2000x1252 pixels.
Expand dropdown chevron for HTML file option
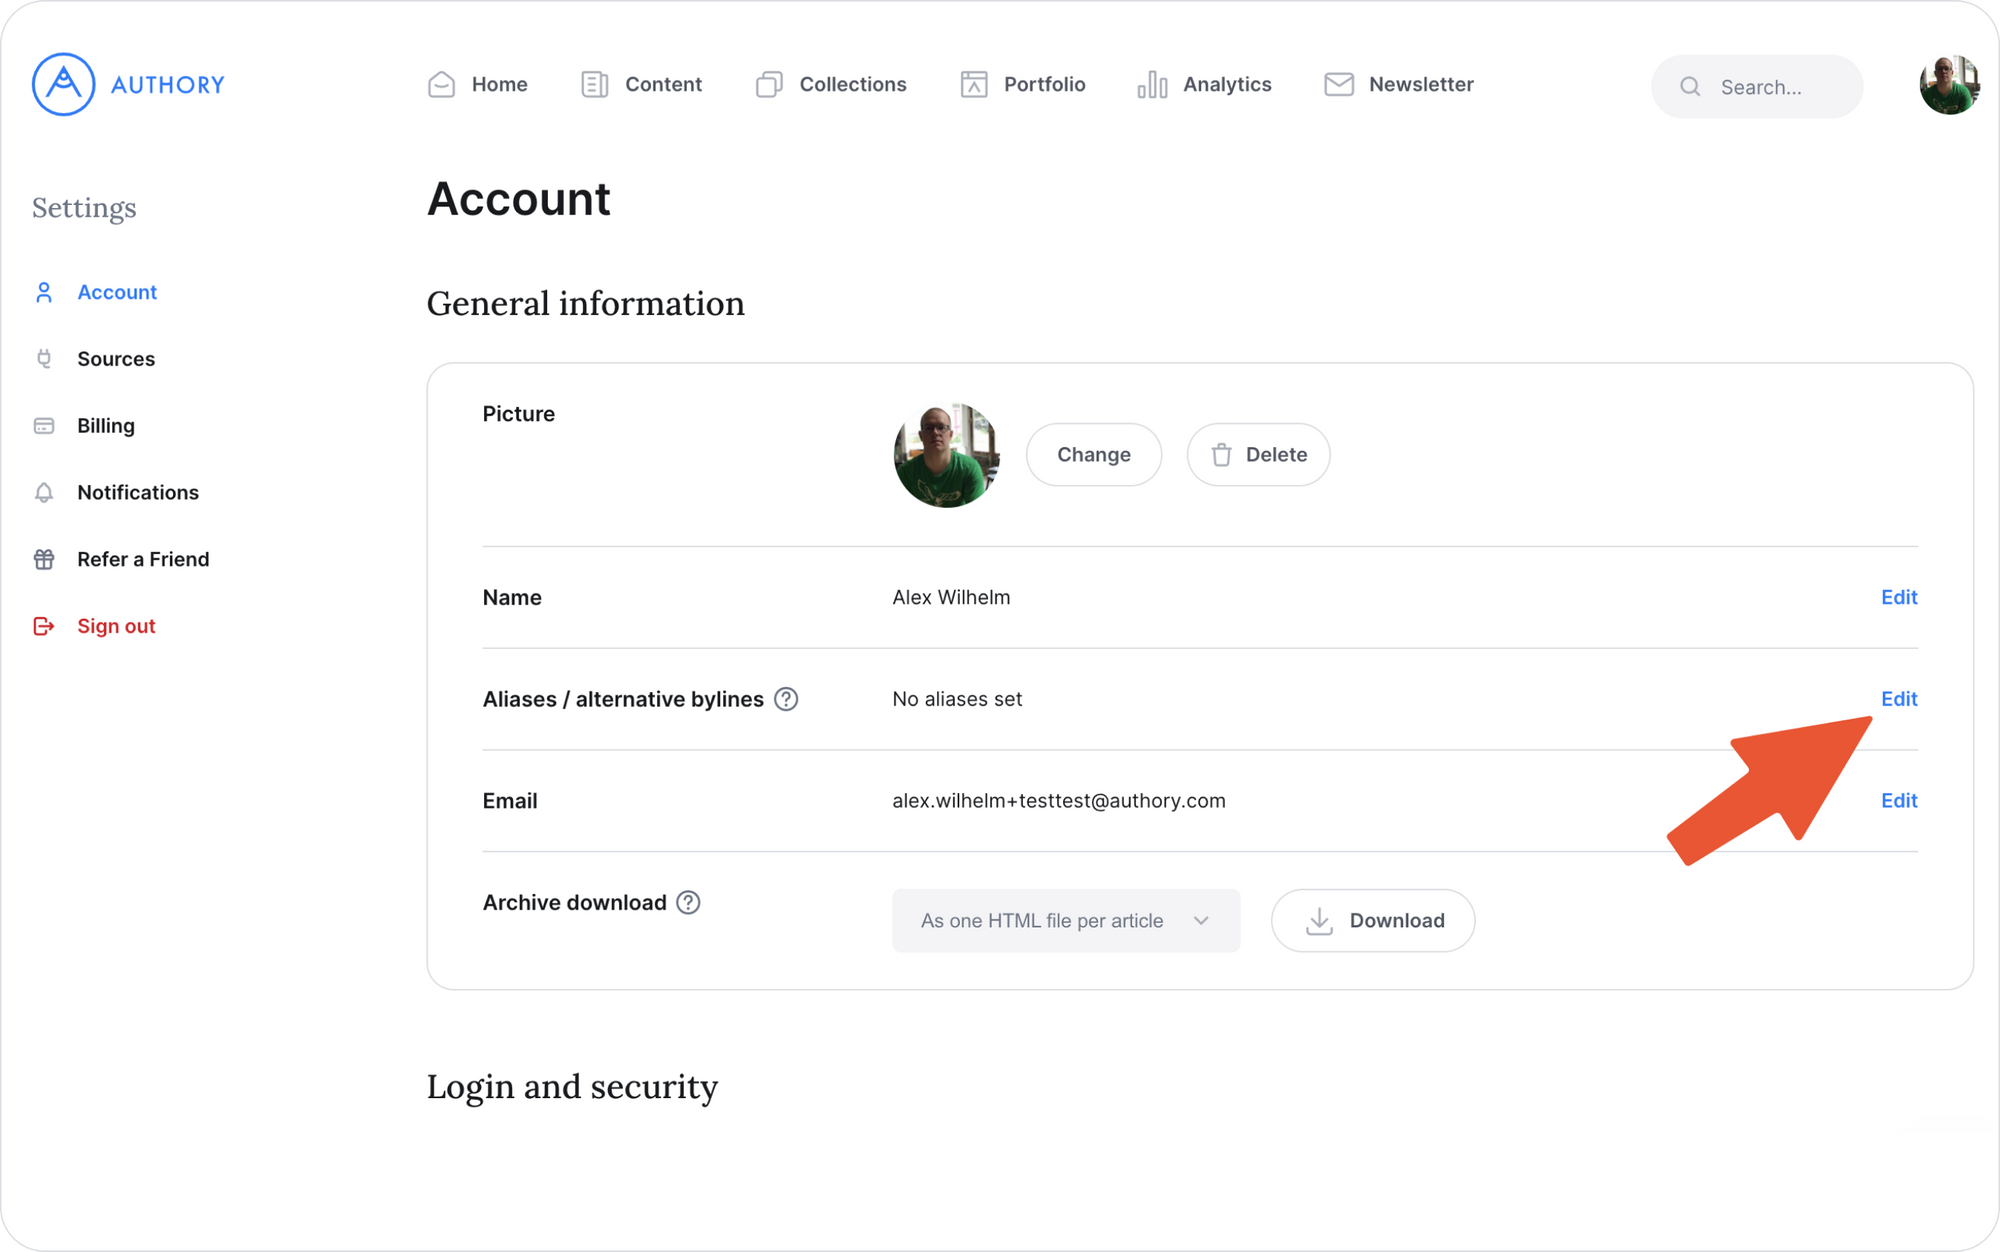1201,921
